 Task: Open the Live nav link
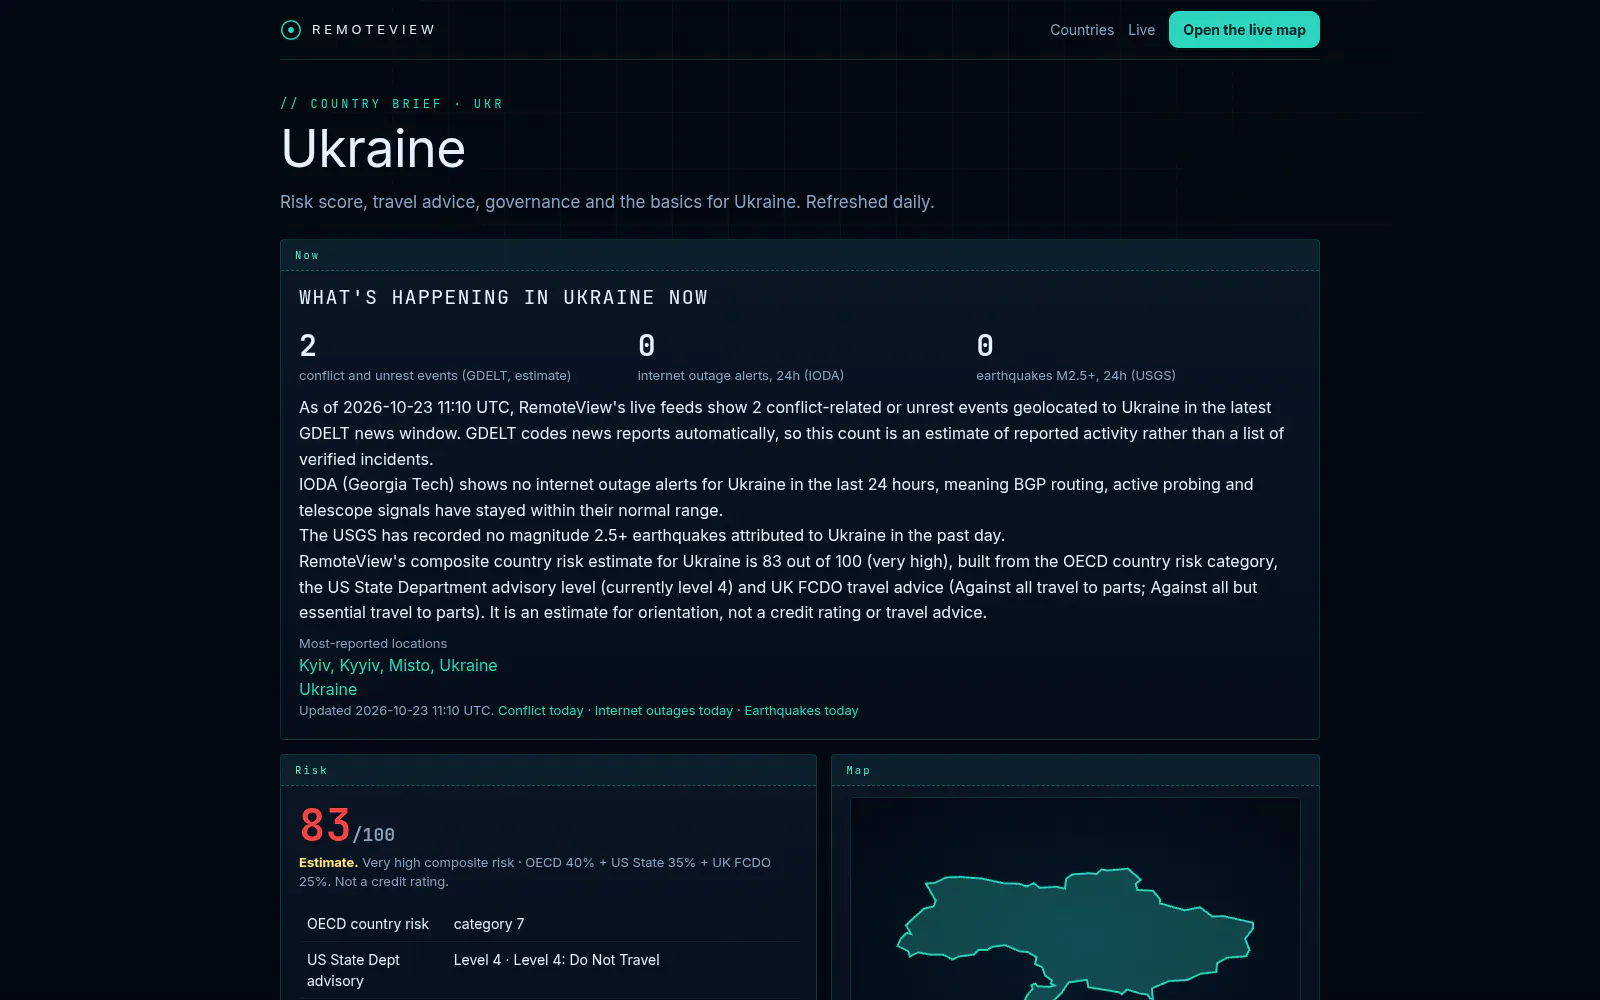coord(1141,30)
